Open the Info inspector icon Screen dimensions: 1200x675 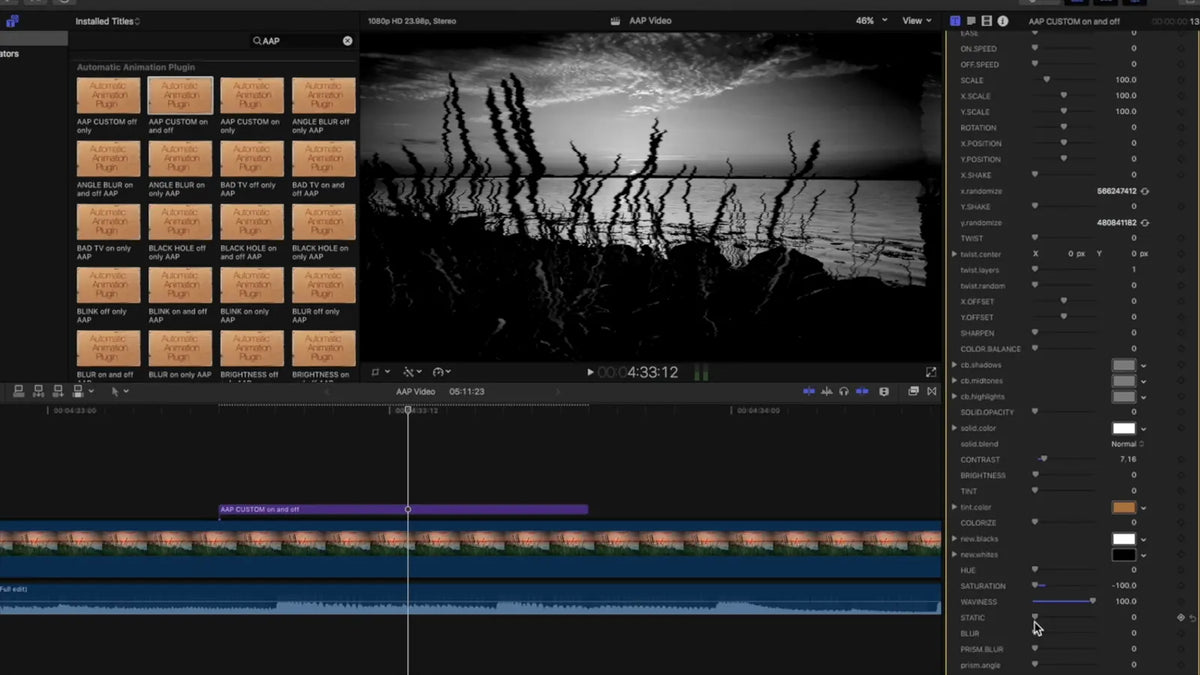[1003, 21]
